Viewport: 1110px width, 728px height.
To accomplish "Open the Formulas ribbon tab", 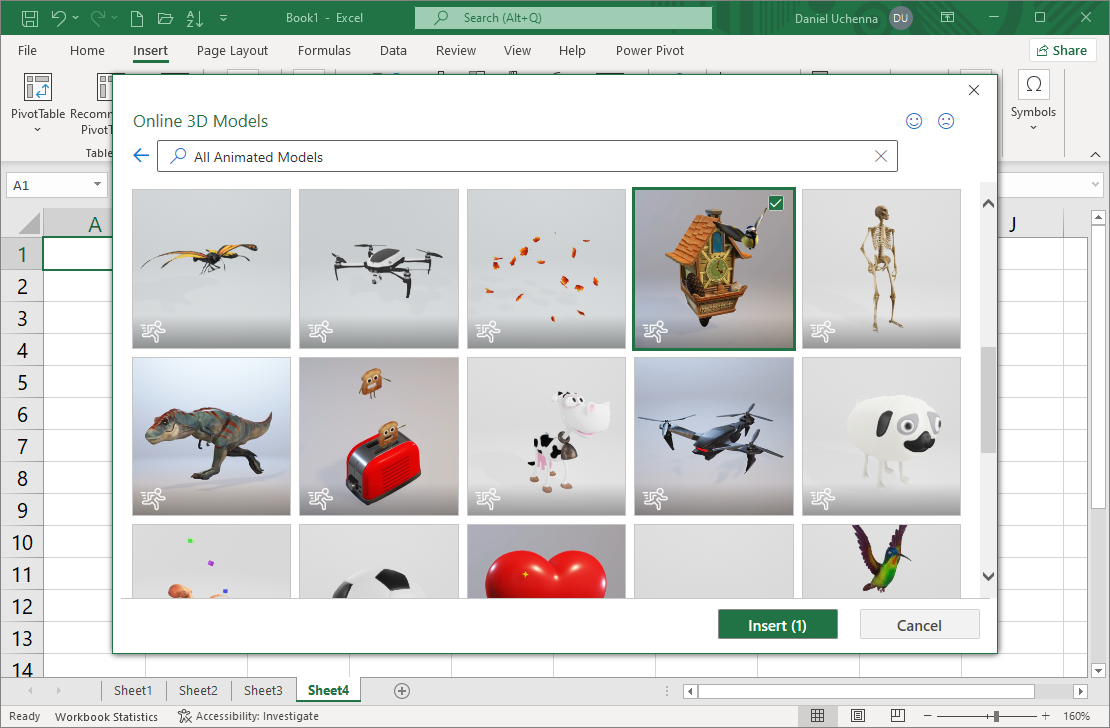I will click(x=324, y=50).
